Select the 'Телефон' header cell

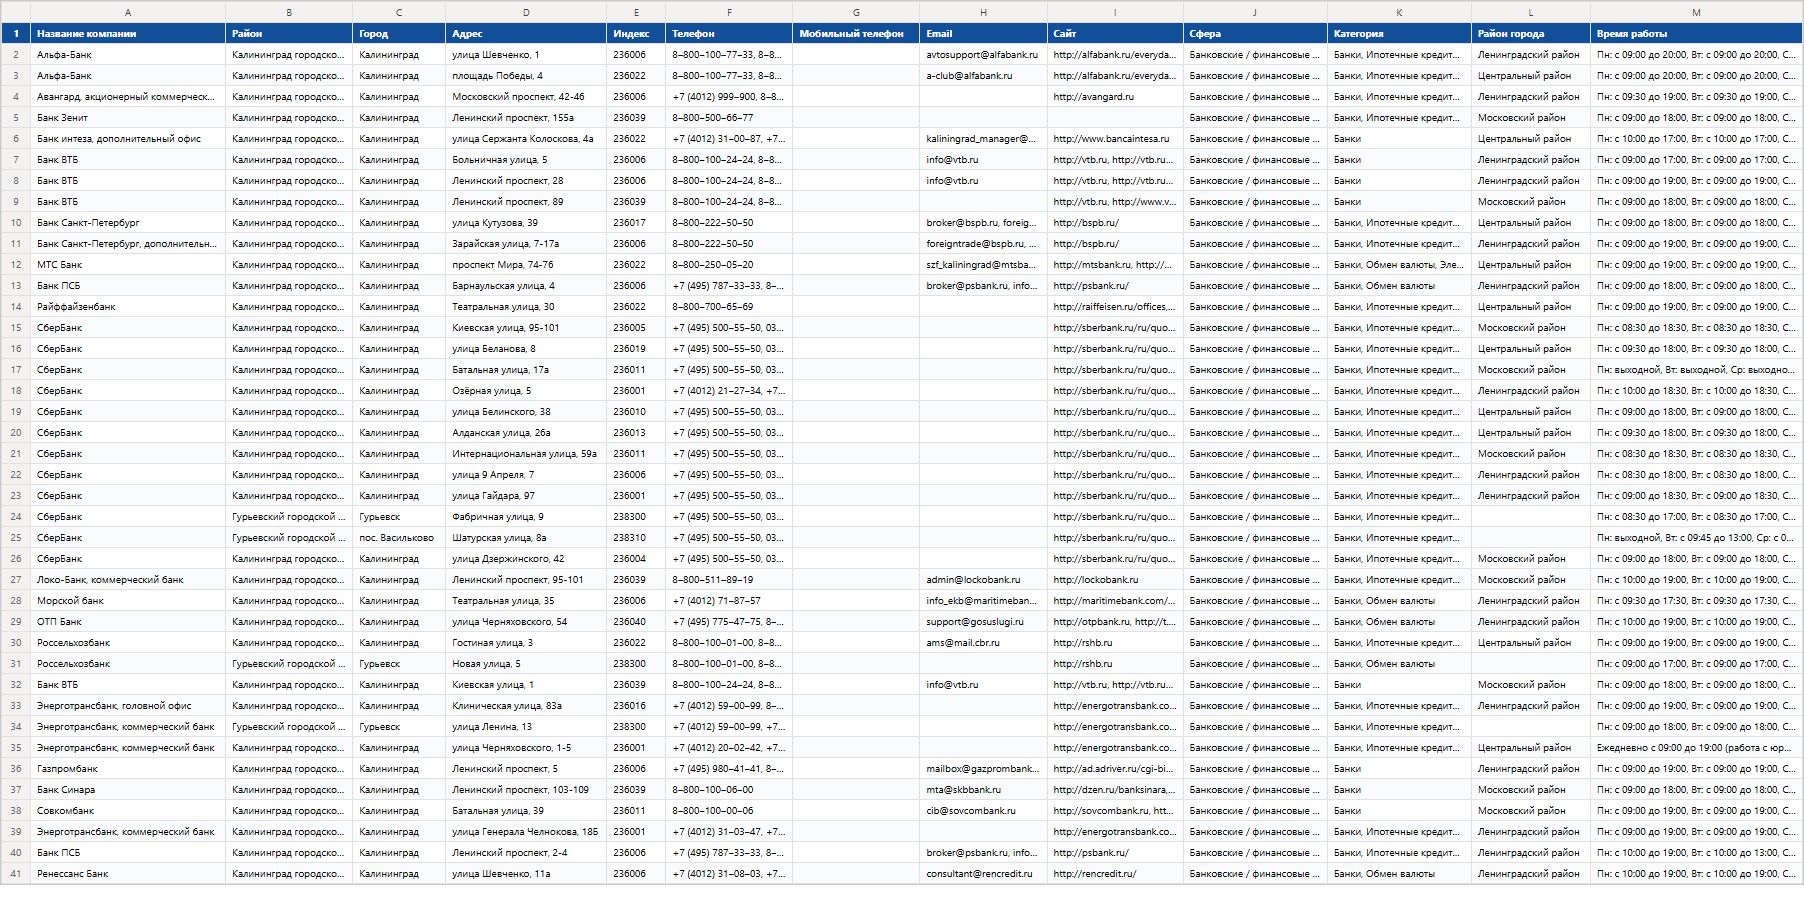click(729, 33)
